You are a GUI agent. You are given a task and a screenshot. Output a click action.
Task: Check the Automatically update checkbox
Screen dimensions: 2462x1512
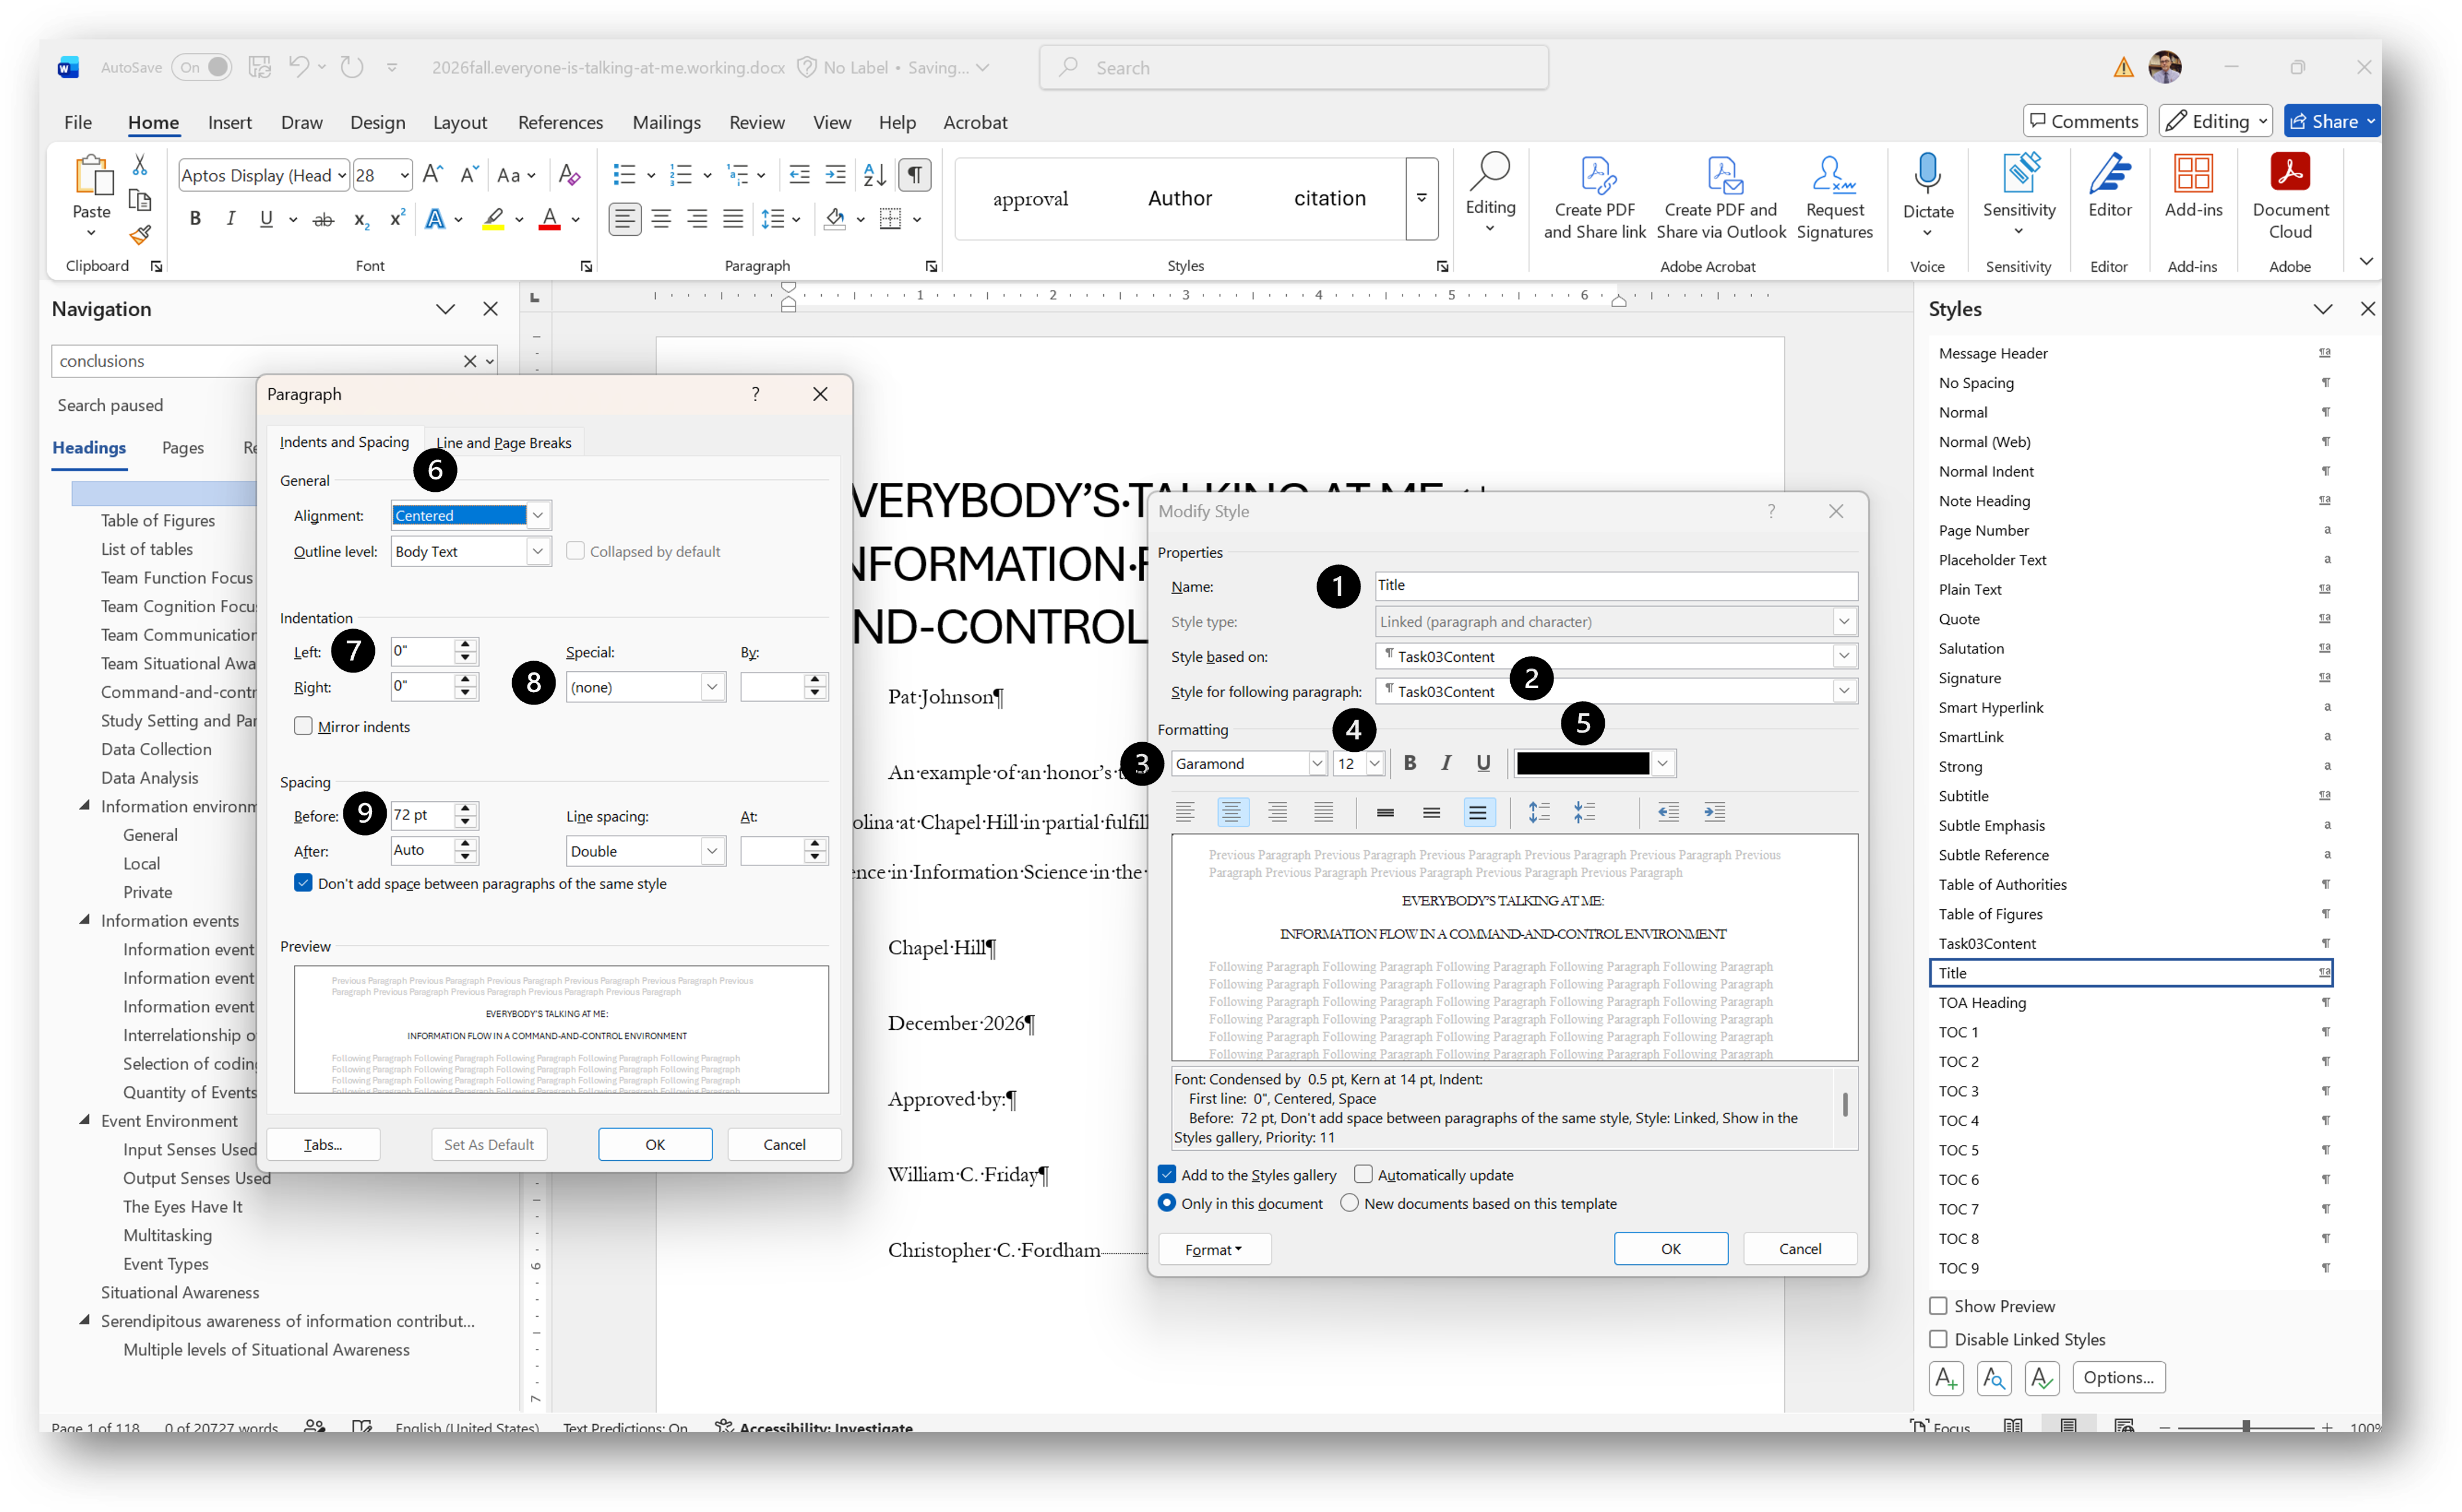coord(1363,1174)
